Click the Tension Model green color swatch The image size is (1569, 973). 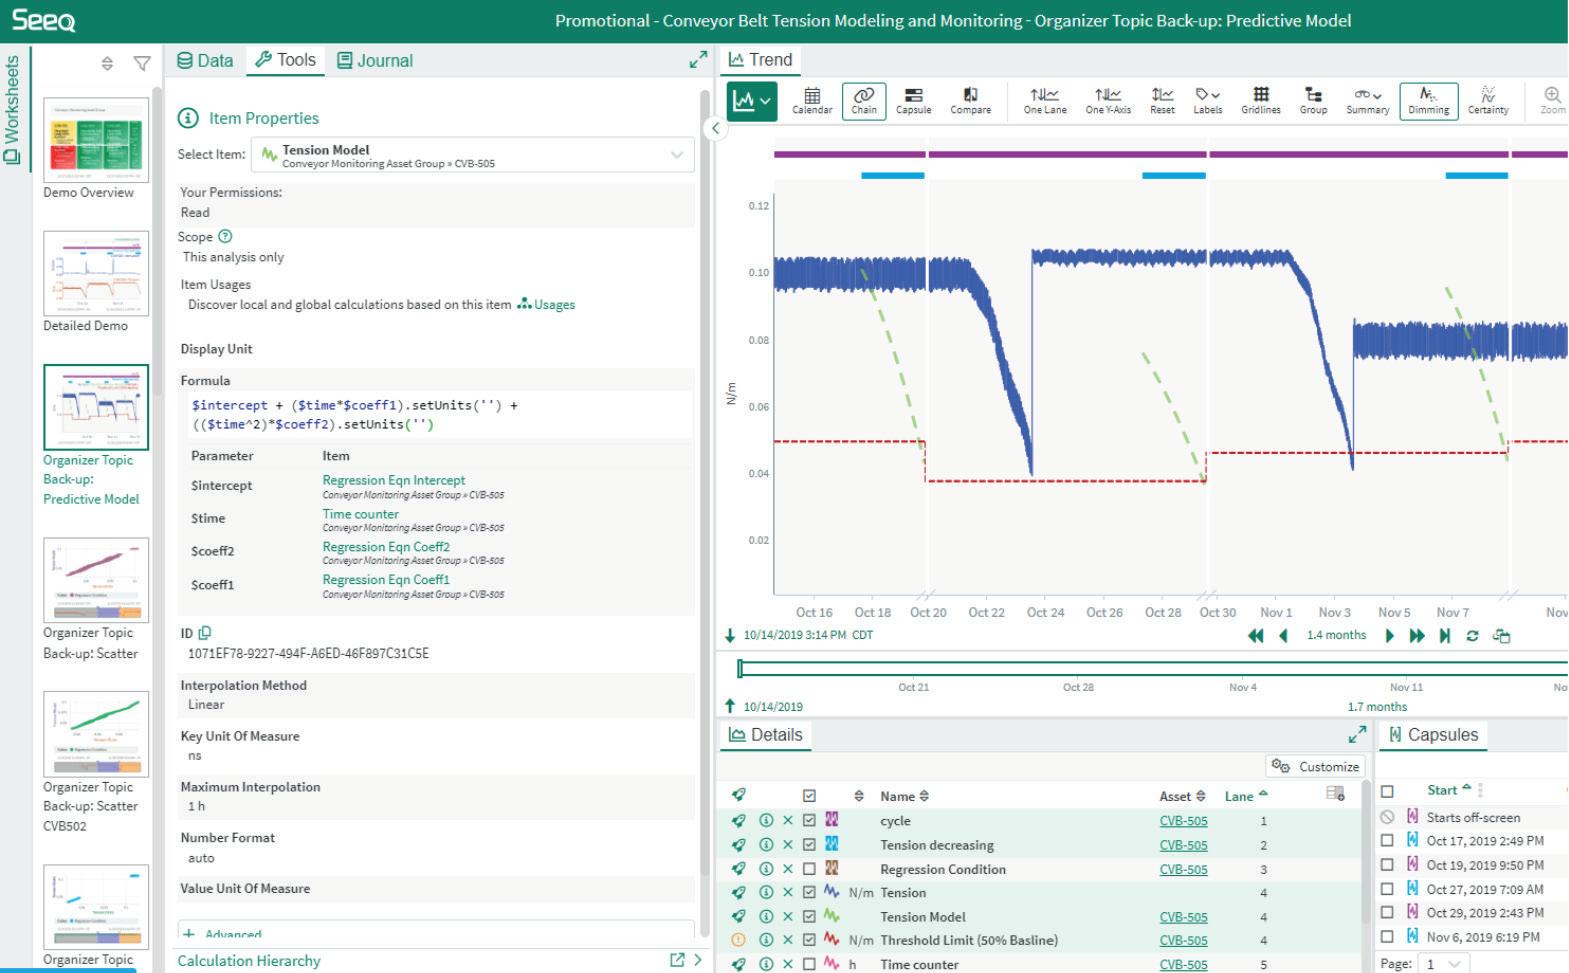(x=831, y=916)
